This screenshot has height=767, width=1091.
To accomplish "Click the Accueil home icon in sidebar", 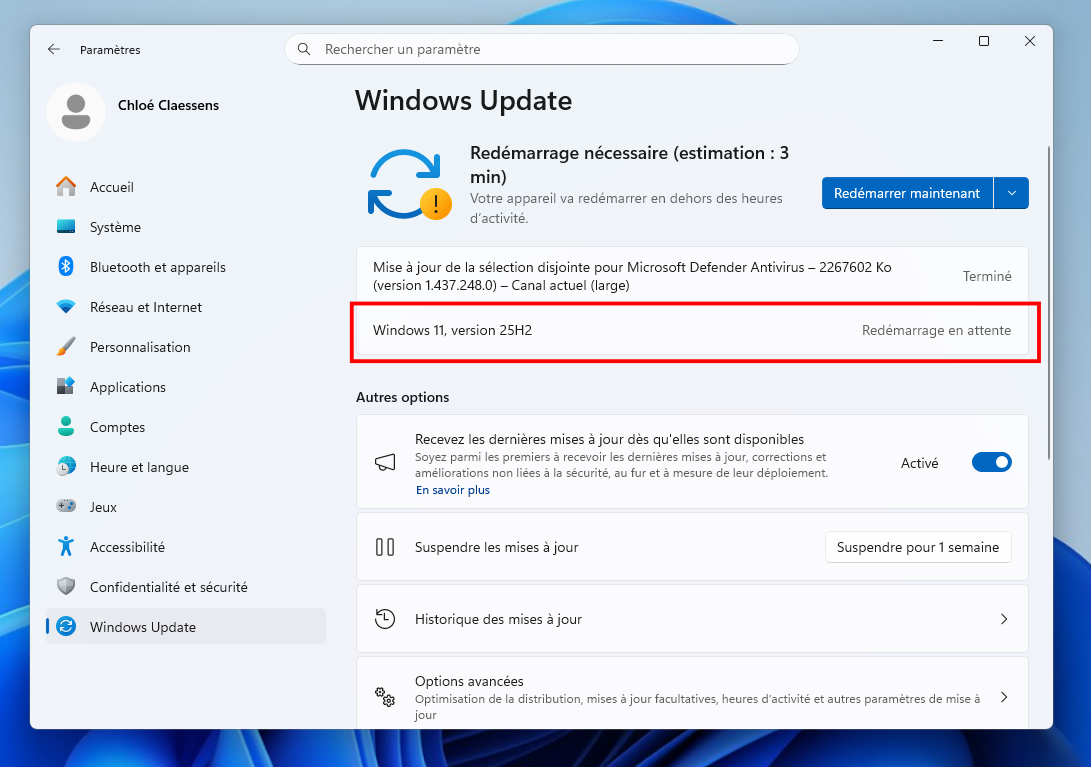I will (66, 187).
